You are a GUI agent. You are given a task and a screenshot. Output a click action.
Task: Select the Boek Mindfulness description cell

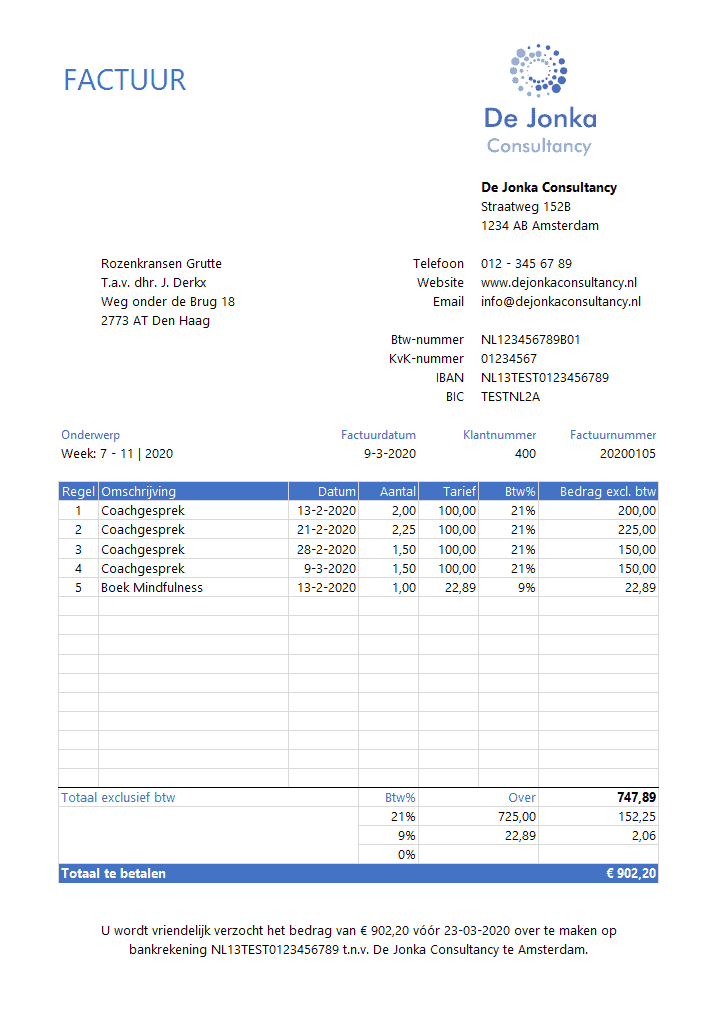coord(152,588)
